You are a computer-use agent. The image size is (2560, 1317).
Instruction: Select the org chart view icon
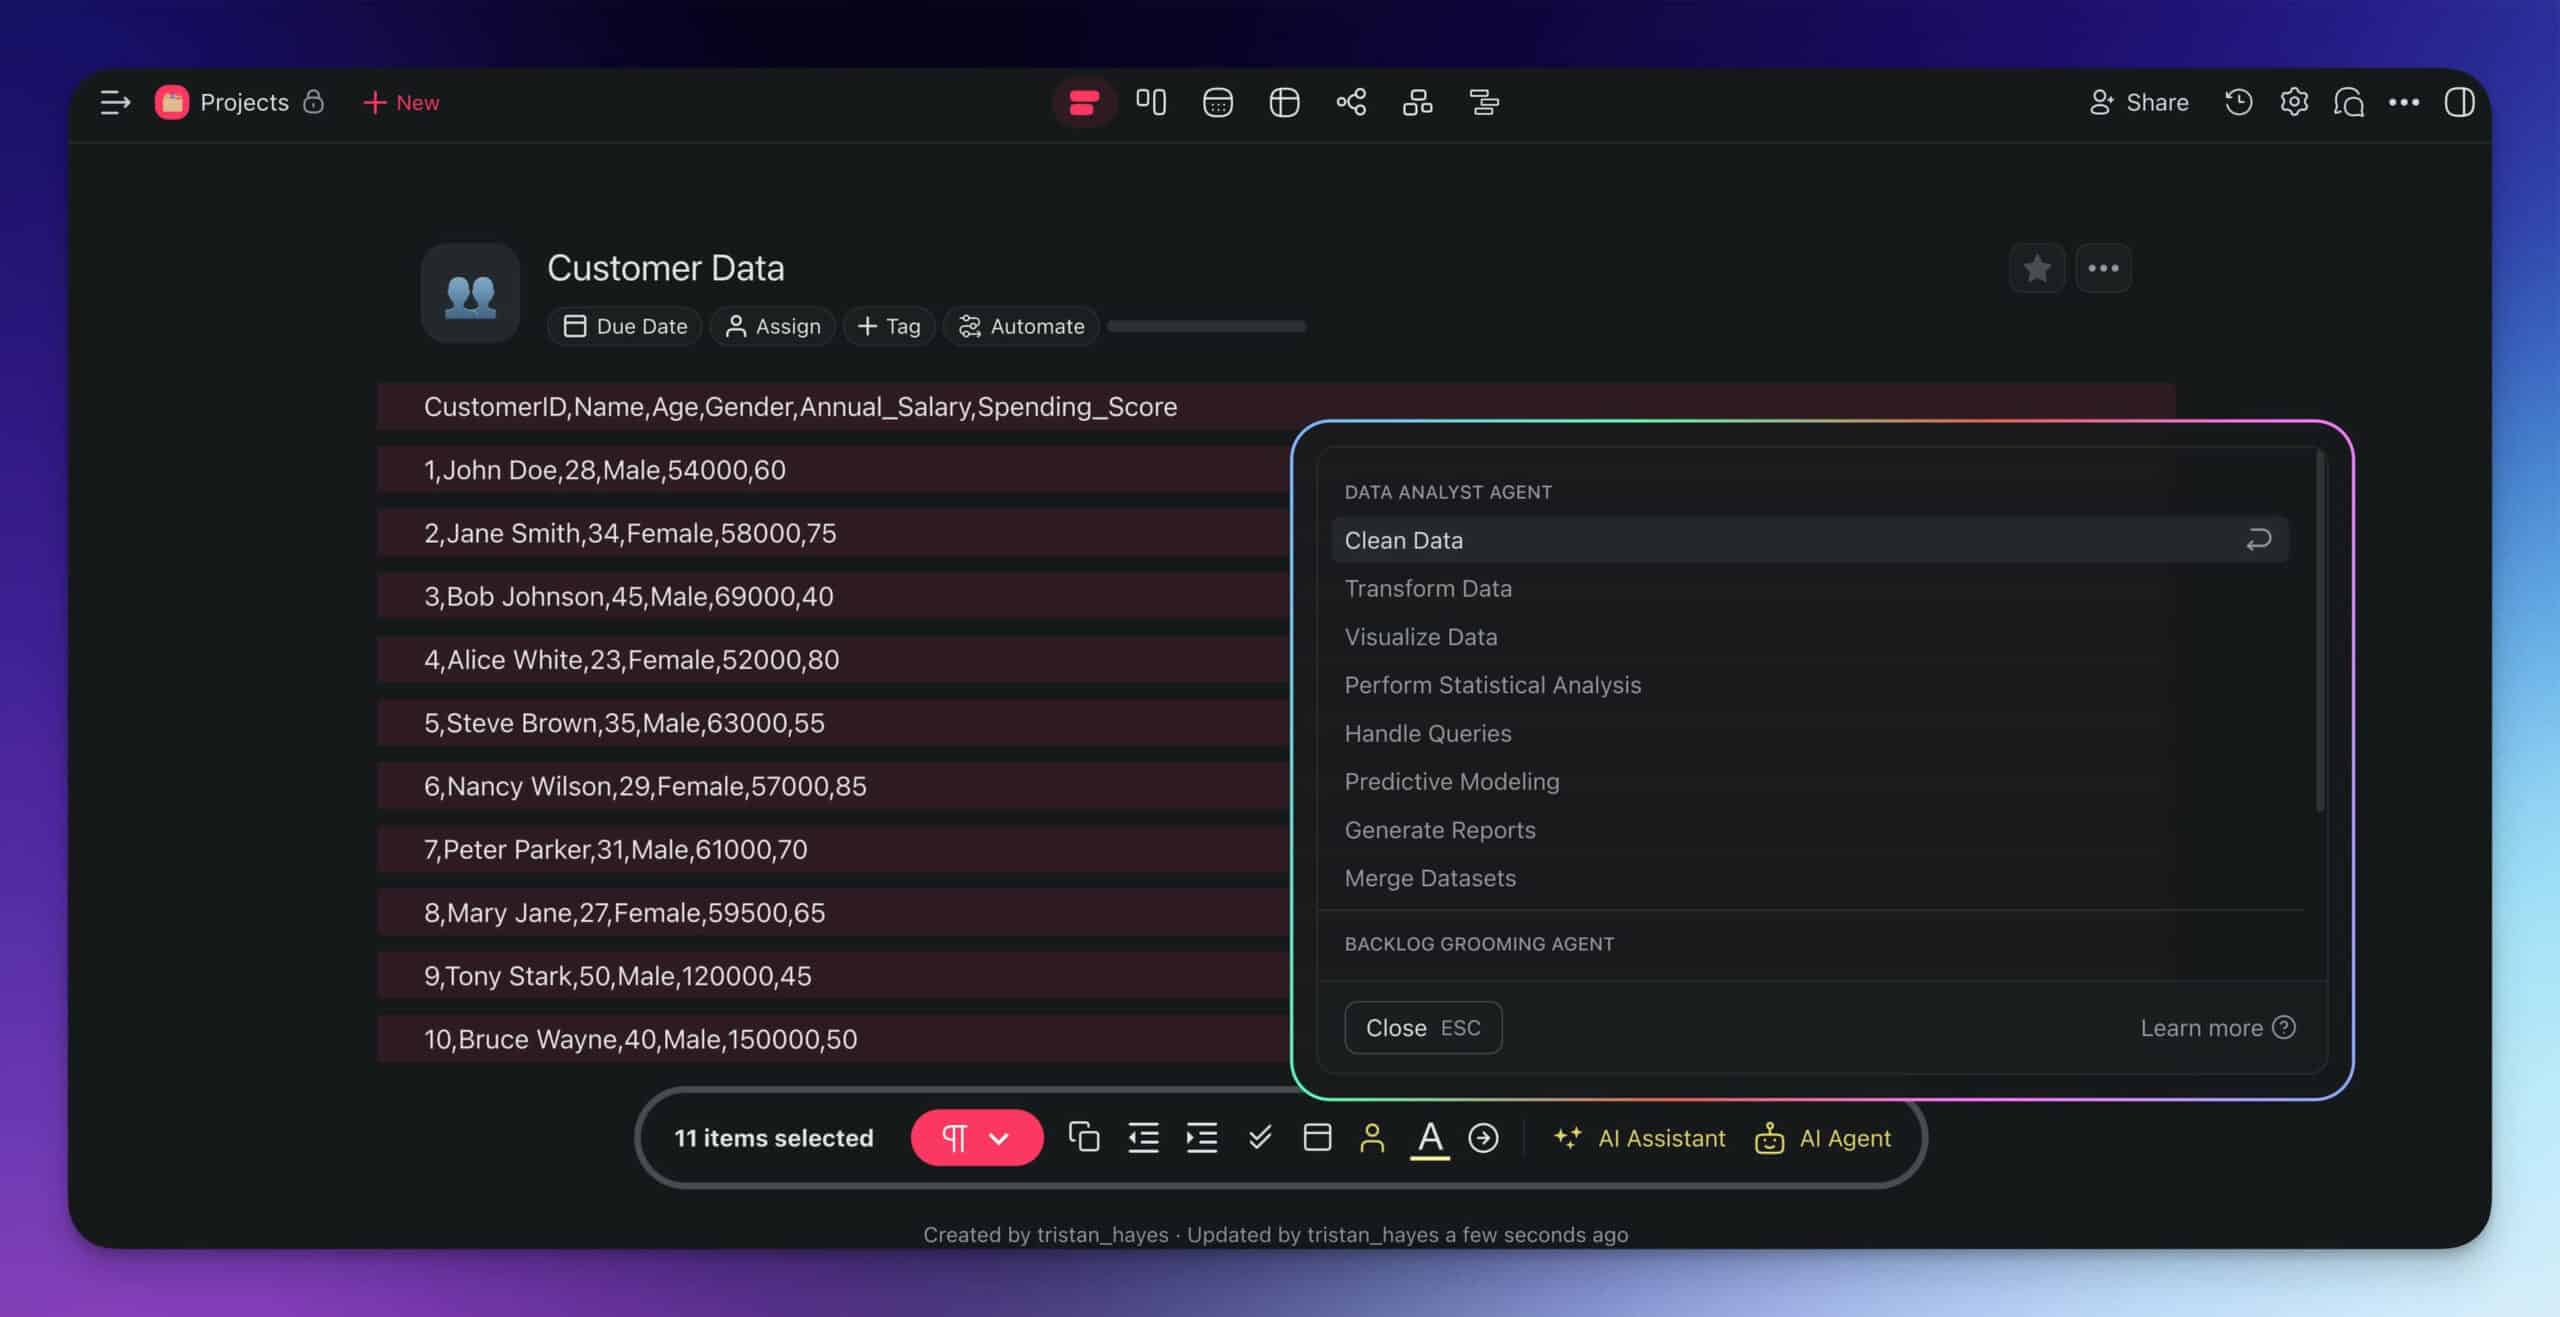[1418, 102]
